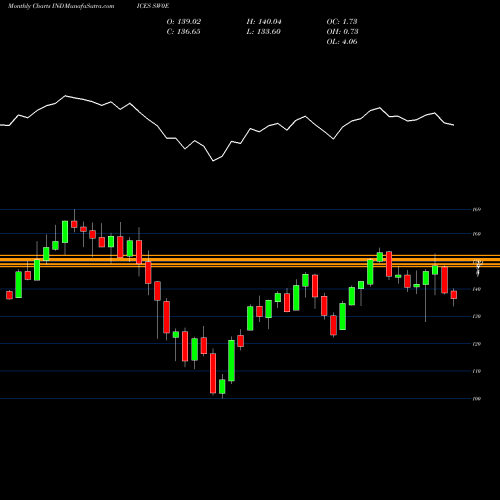Screen dimensions: 500x500
Task: Click the OC: 1.73 reading
Action: coord(342,22)
